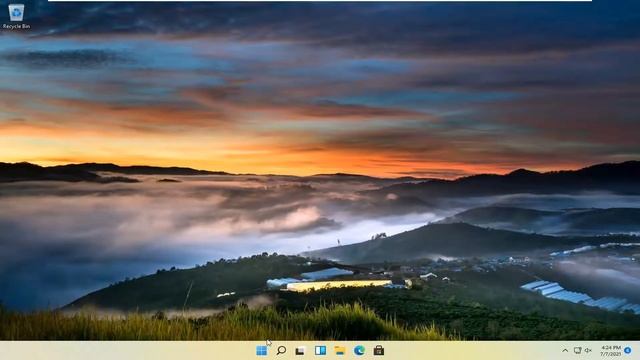
Task: Open network status tray icon
Action: (578, 351)
